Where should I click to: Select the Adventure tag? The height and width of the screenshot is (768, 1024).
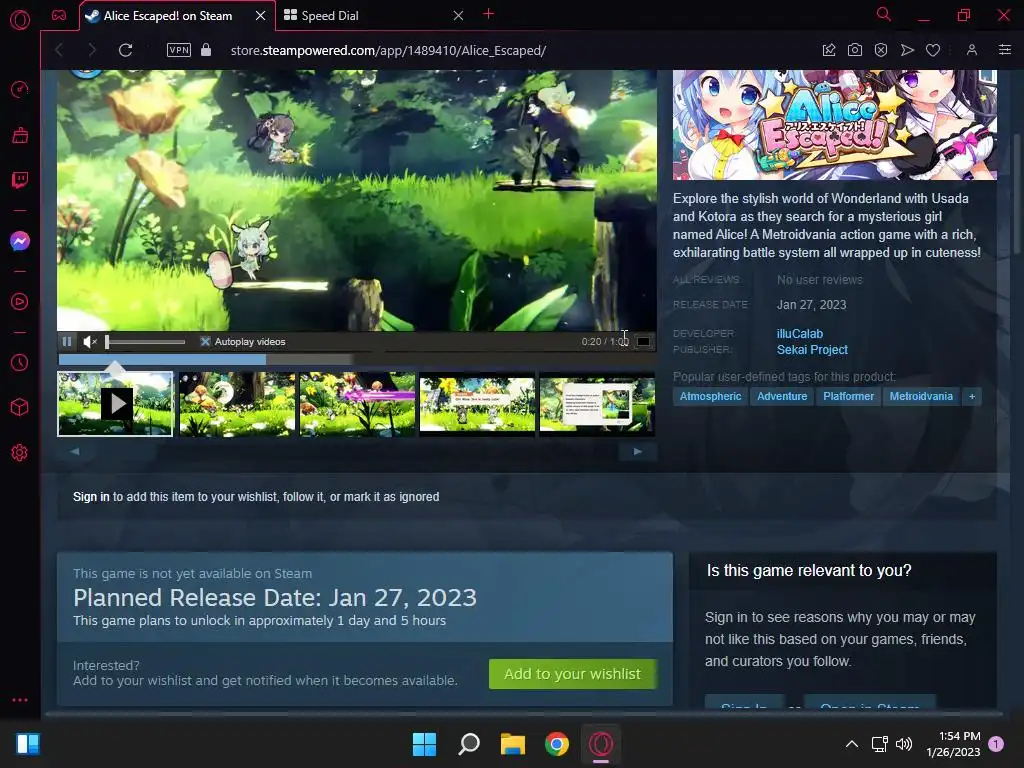click(782, 396)
